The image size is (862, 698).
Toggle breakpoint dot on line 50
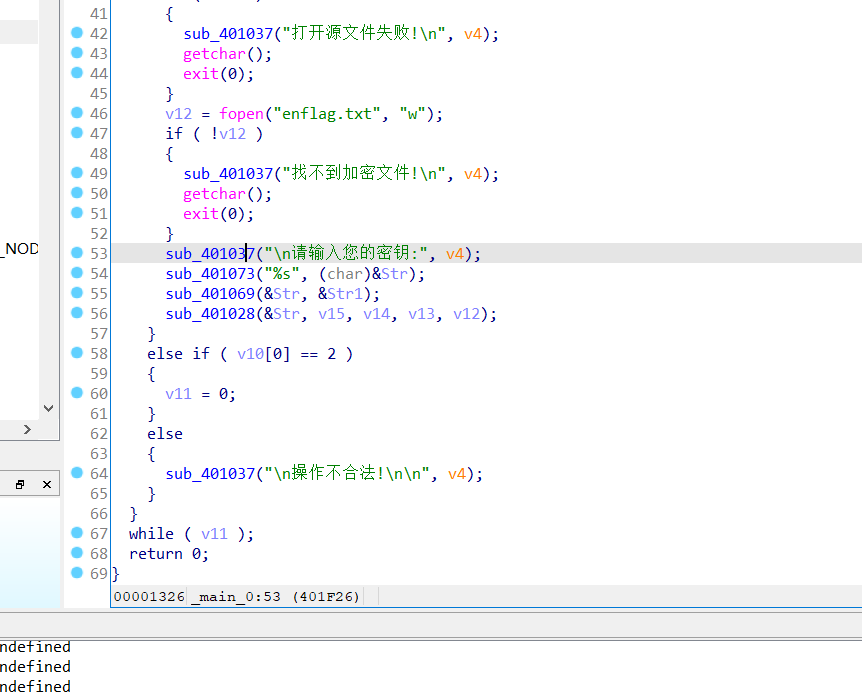pyautogui.click(x=77, y=193)
